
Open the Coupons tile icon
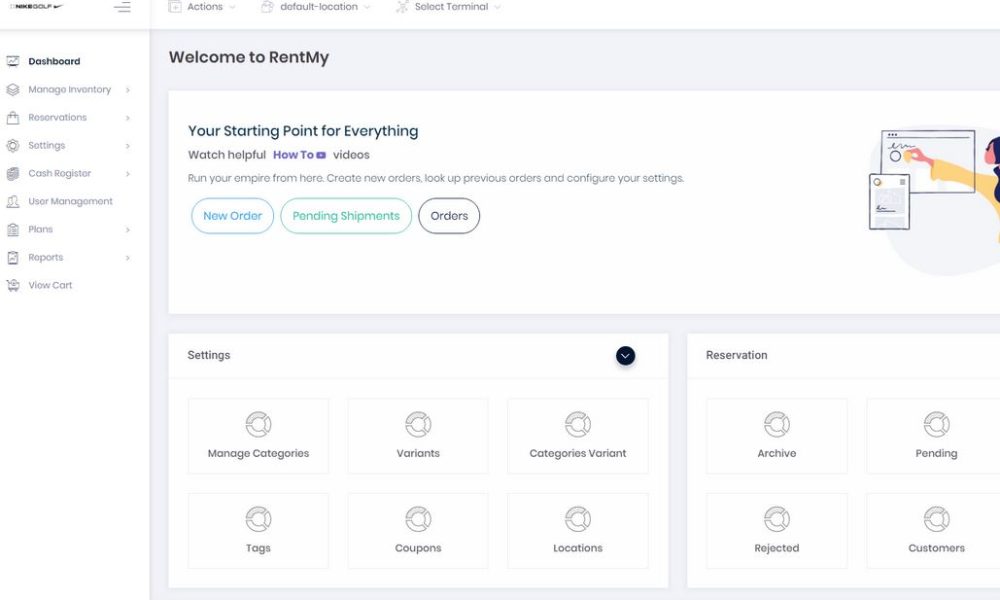tap(418, 520)
